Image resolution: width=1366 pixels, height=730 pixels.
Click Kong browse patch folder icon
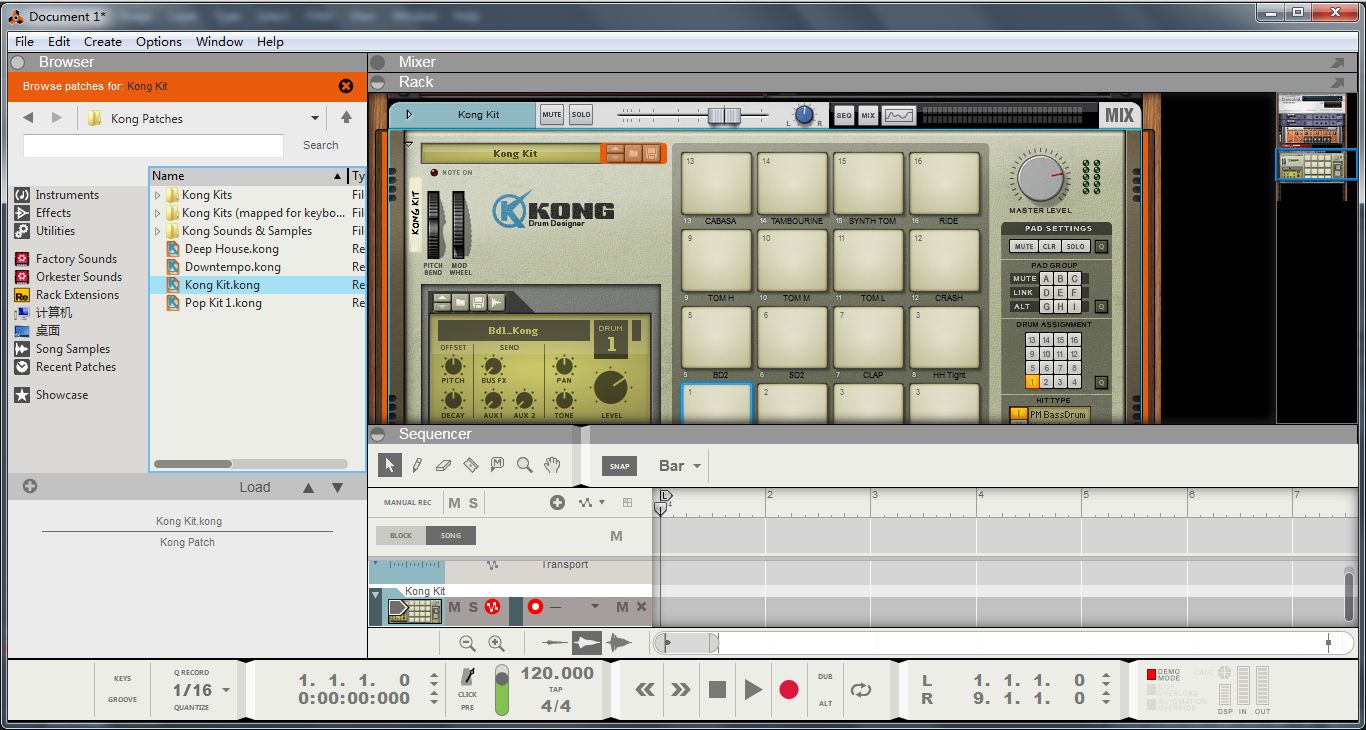[x=632, y=154]
